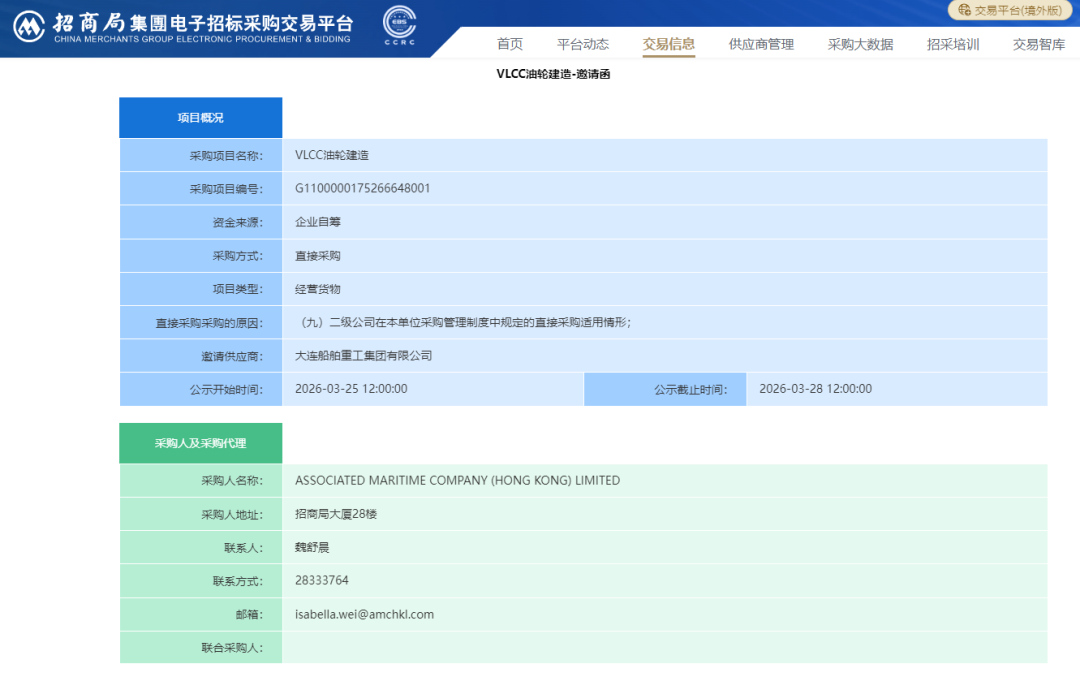Click the purchaser name ASSOCIATED MARITIME COMPANY

pyautogui.click(x=457, y=481)
